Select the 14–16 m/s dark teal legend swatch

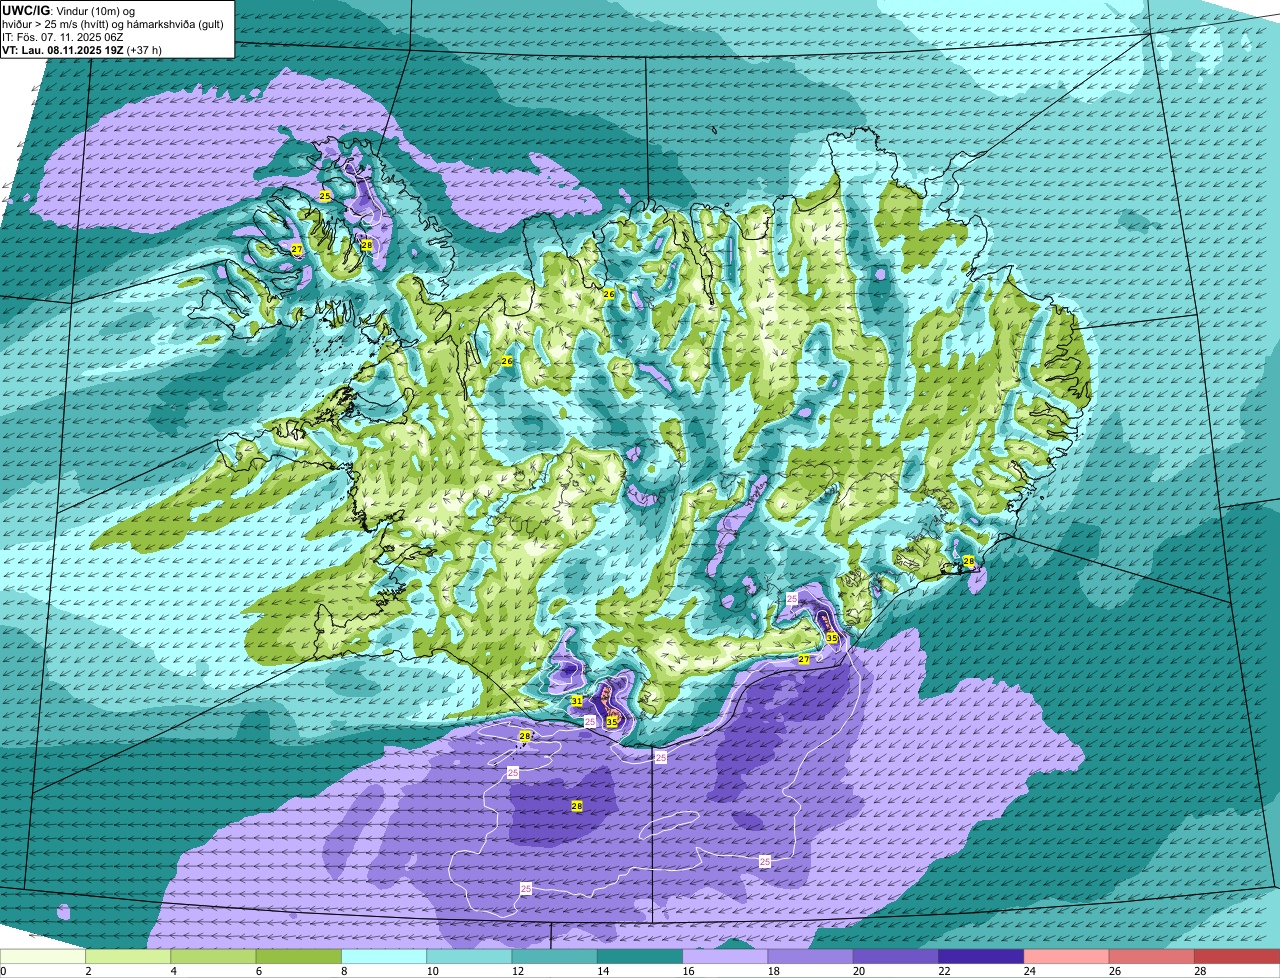click(x=640, y=957)
